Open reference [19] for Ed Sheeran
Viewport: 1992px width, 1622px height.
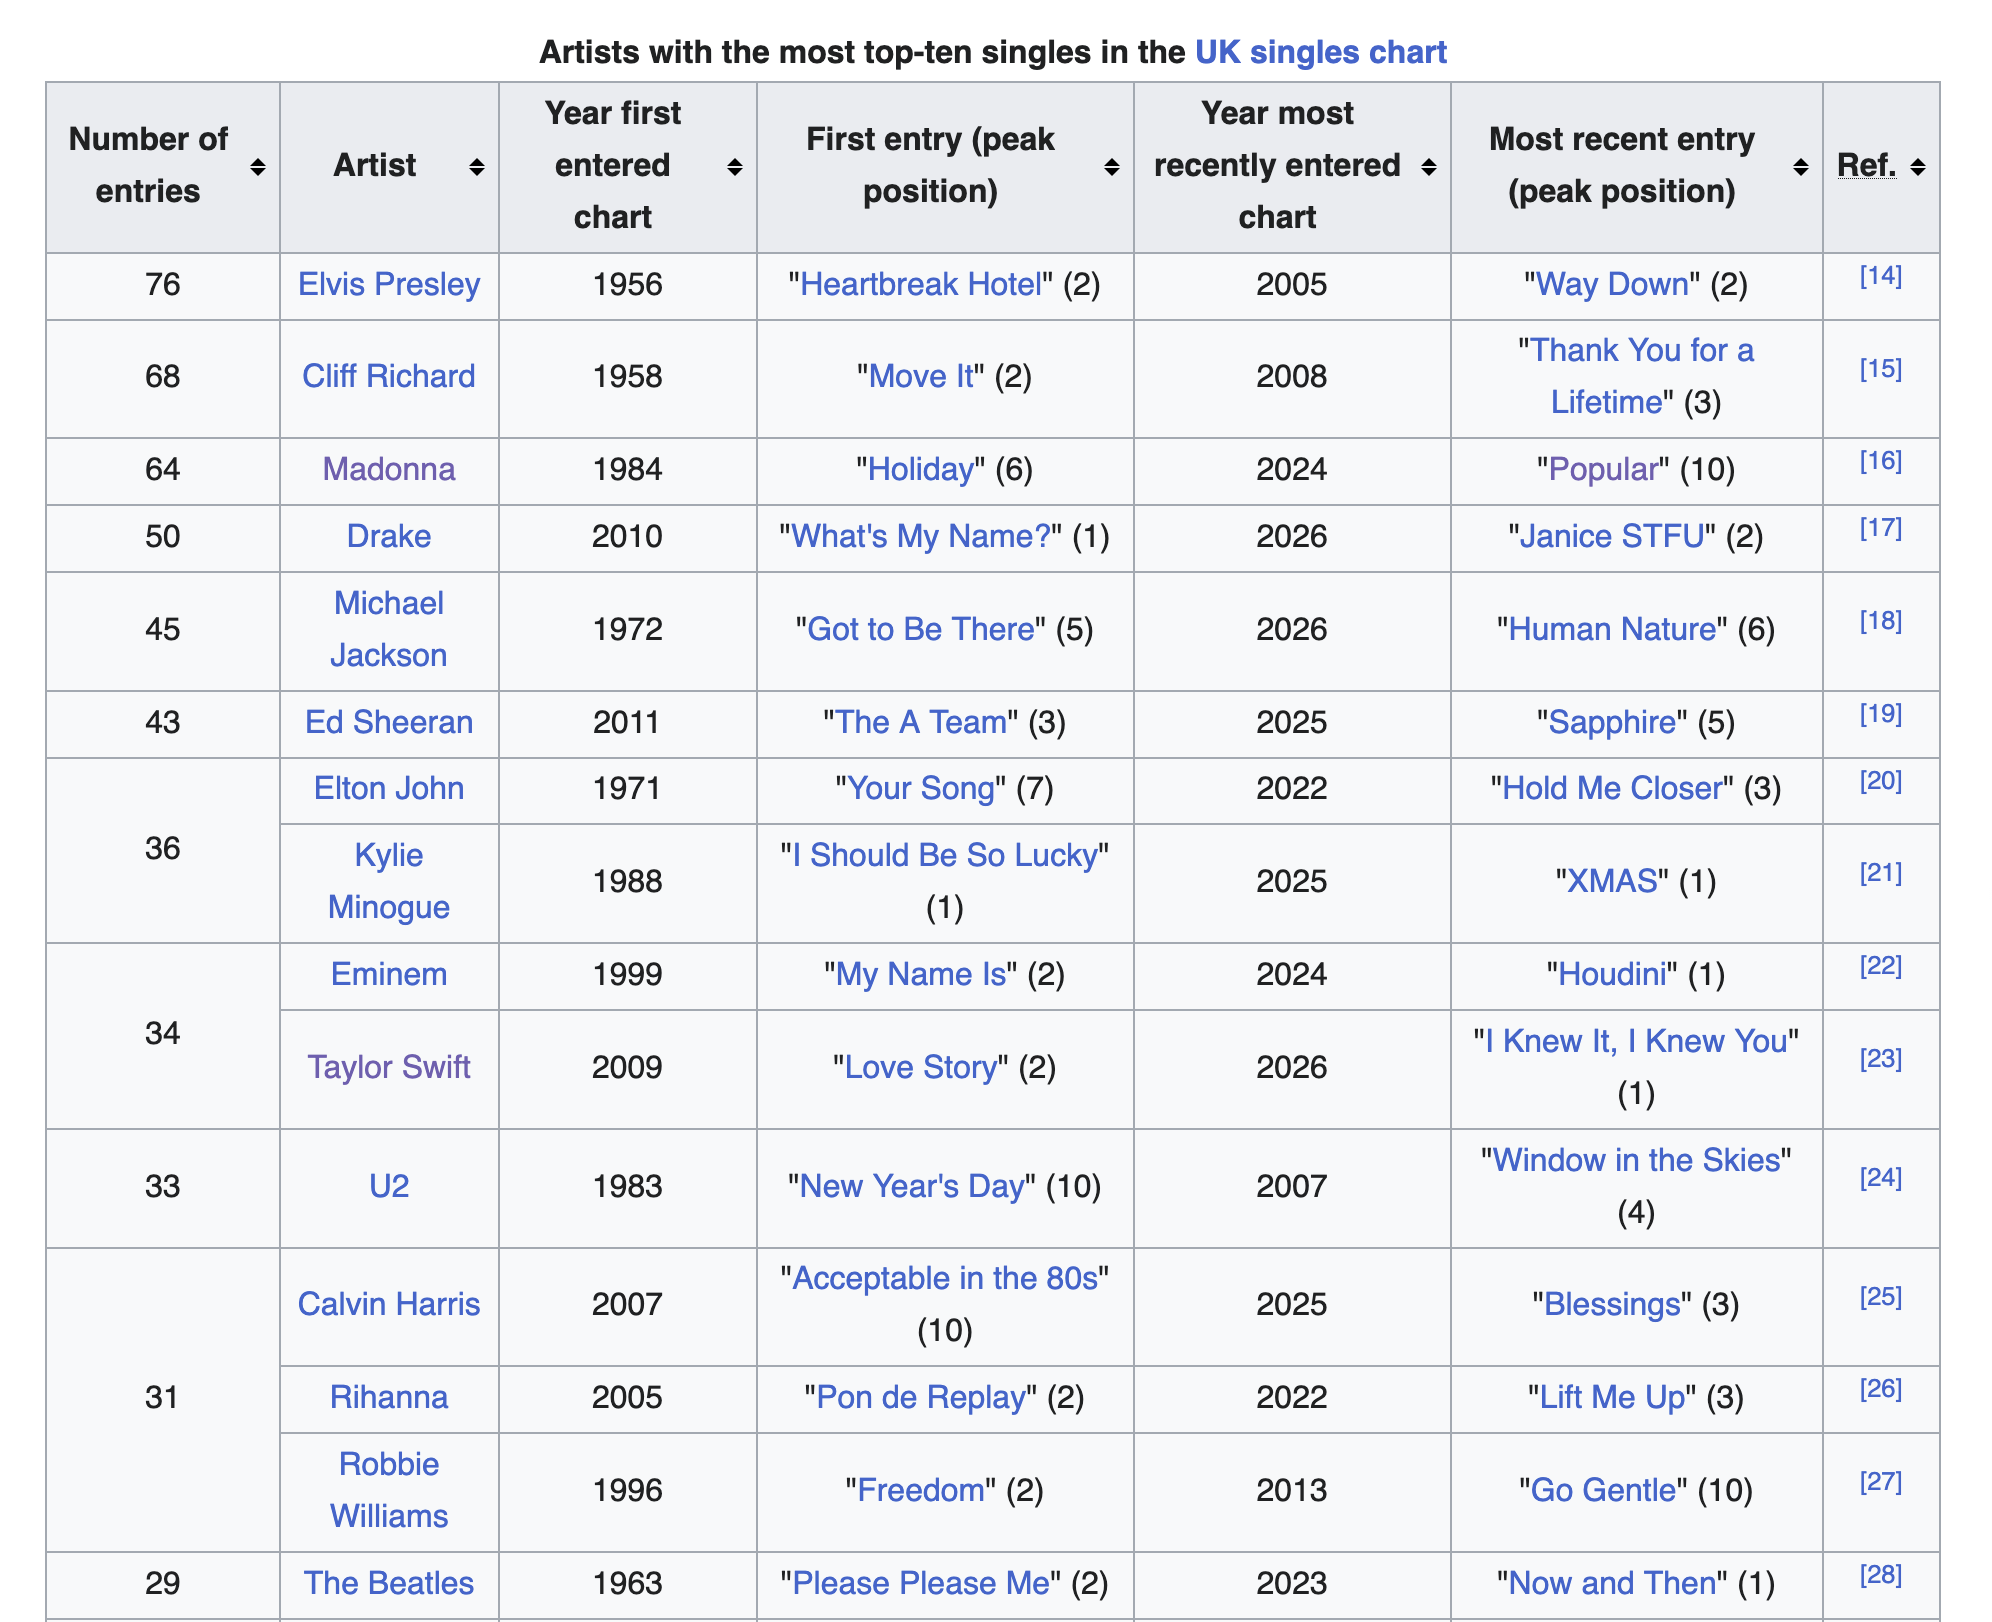[1881, 714]
